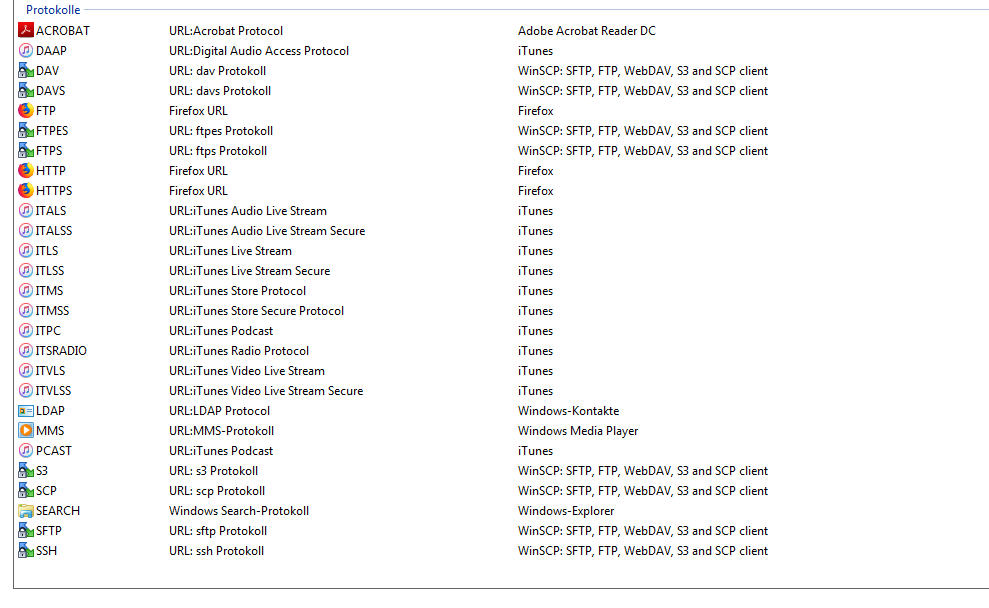This screenshot has height=608, width=989.
Task: Click the Firefox icon next to FTP
Action: (26, 110)
